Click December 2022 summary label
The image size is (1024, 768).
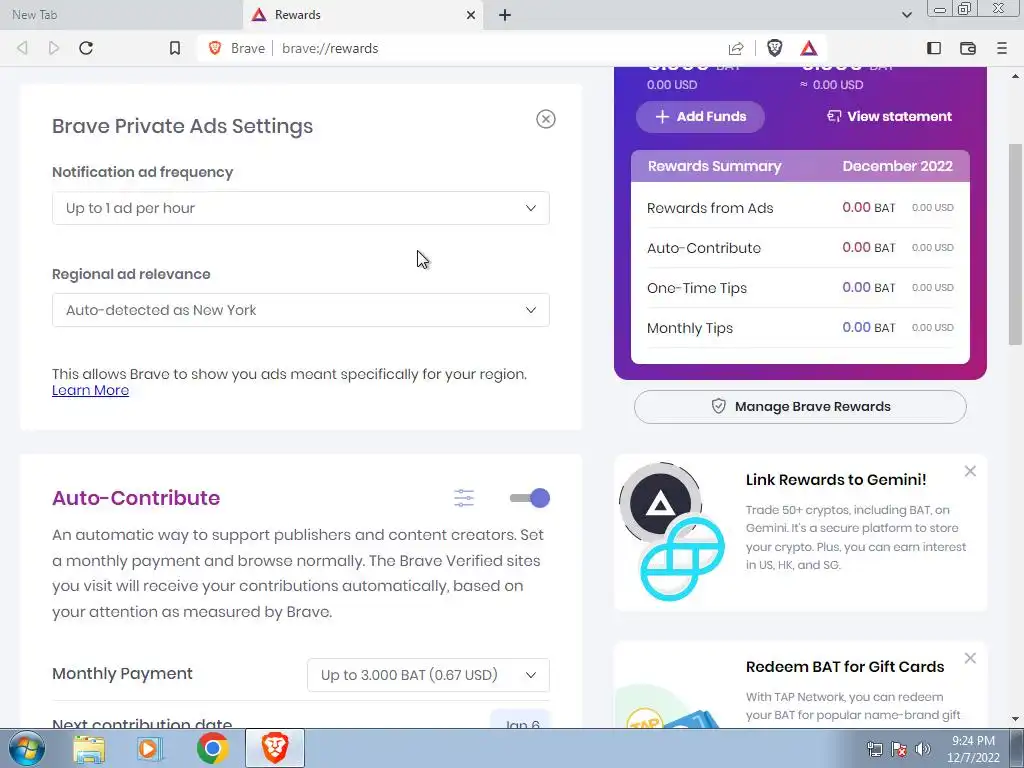(x=897, y=166)
